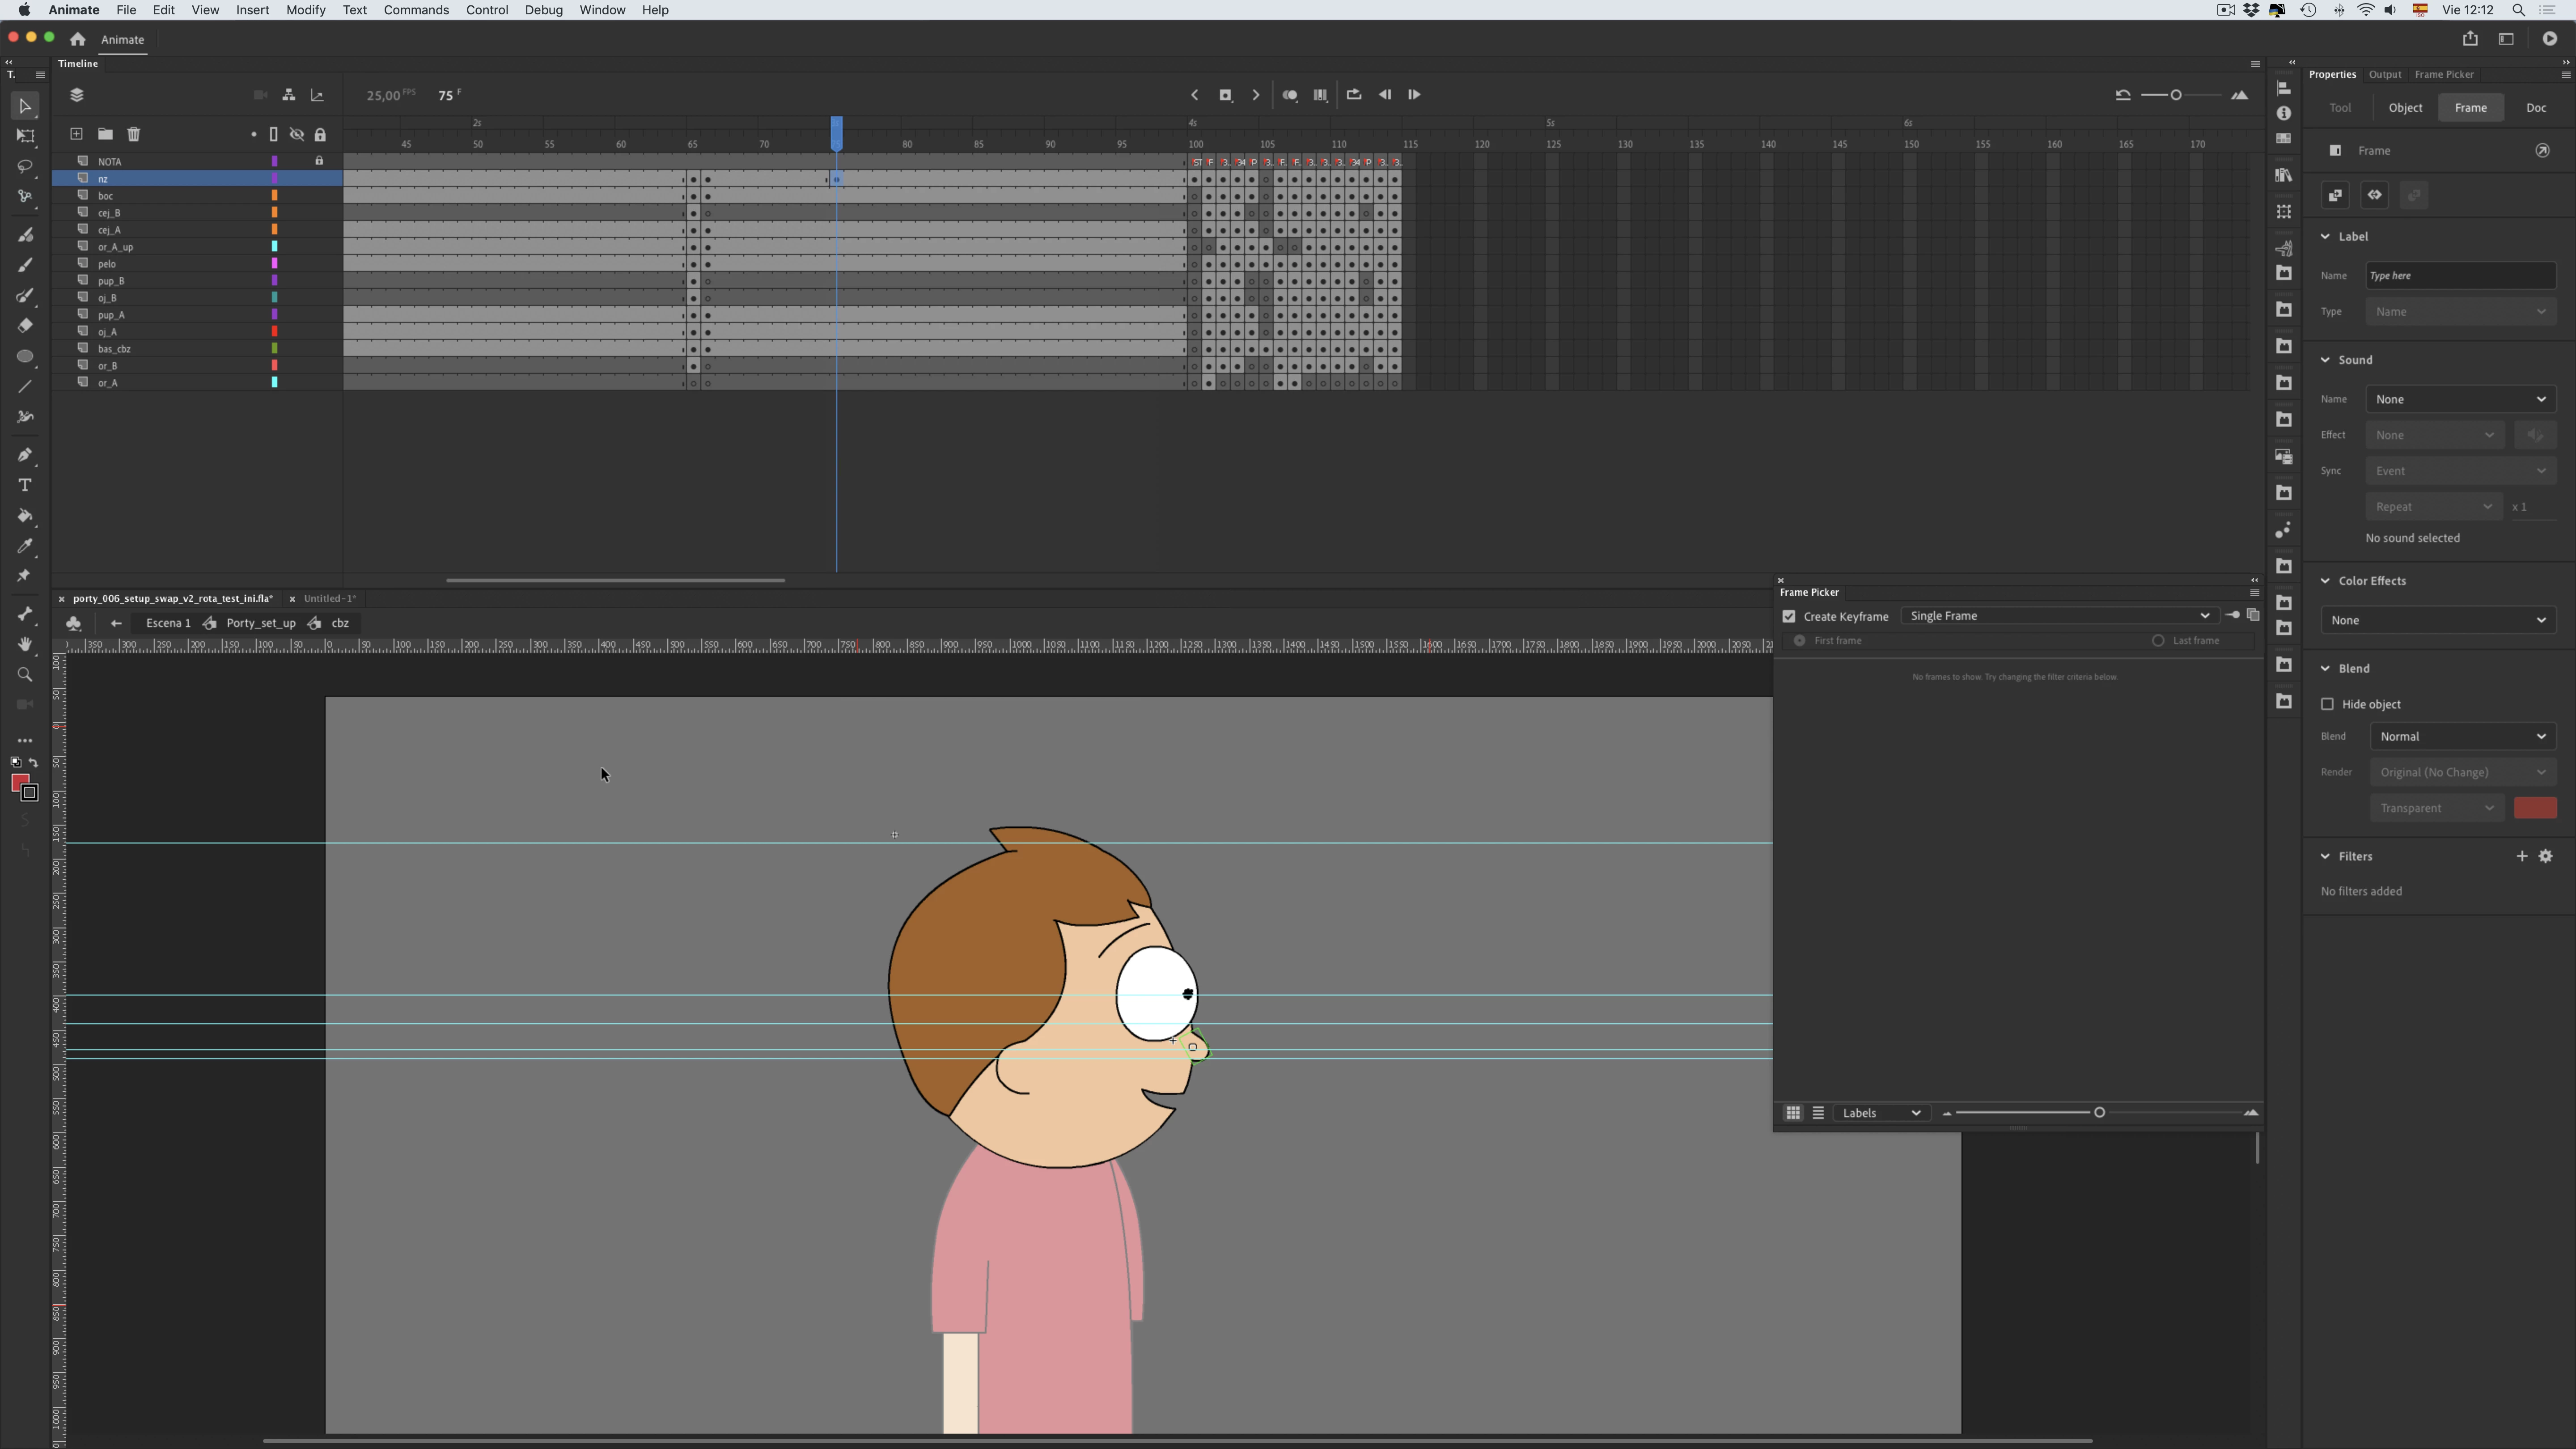Add new layer in timeline

(76, 135)
